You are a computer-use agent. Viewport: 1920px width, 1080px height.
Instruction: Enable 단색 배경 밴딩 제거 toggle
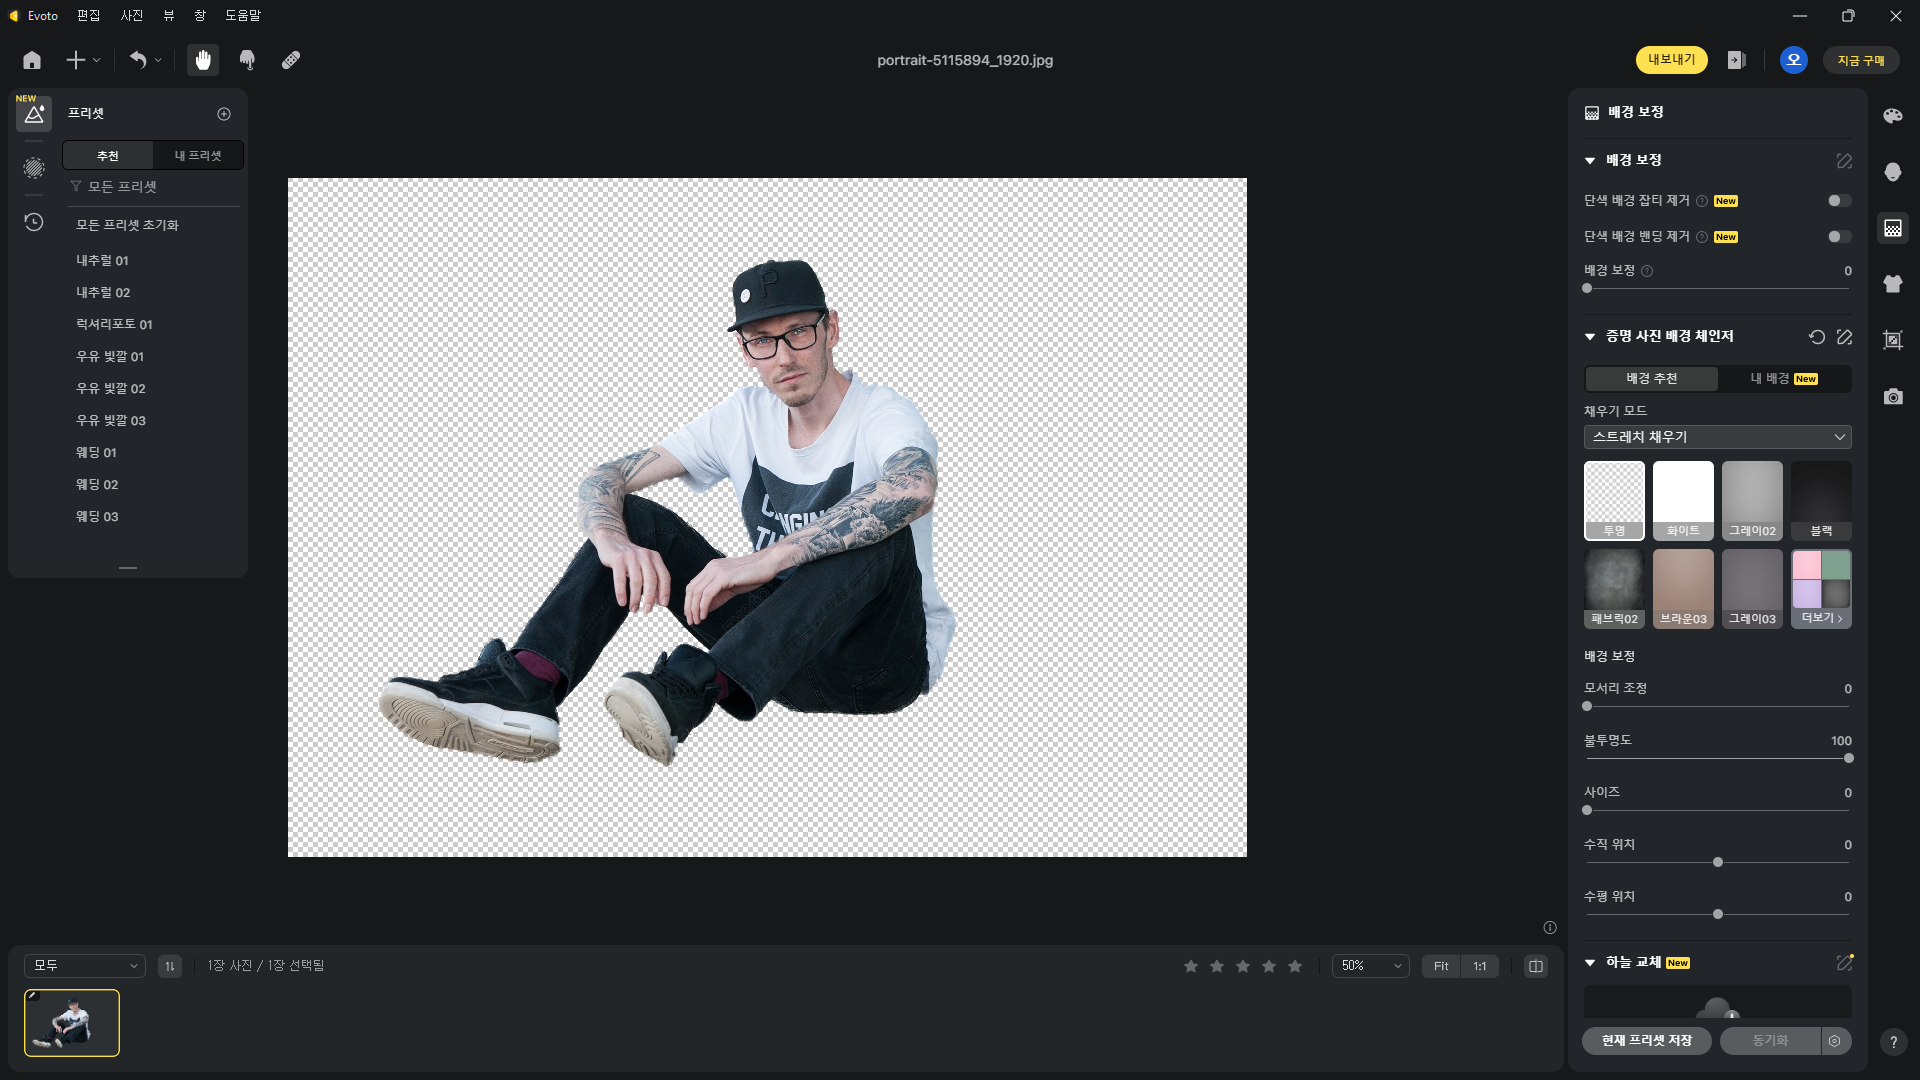pyautogui.click(x=1839, y=237)
